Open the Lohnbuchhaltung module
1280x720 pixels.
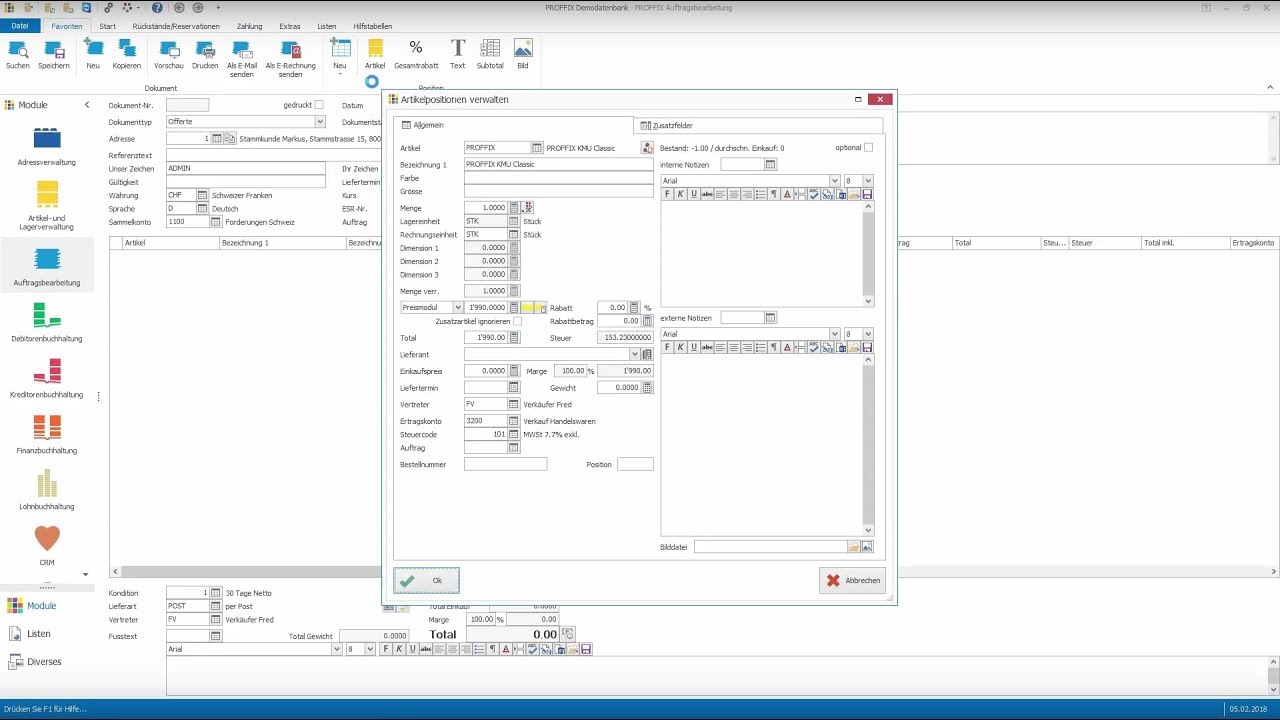(x=47, y=490)
